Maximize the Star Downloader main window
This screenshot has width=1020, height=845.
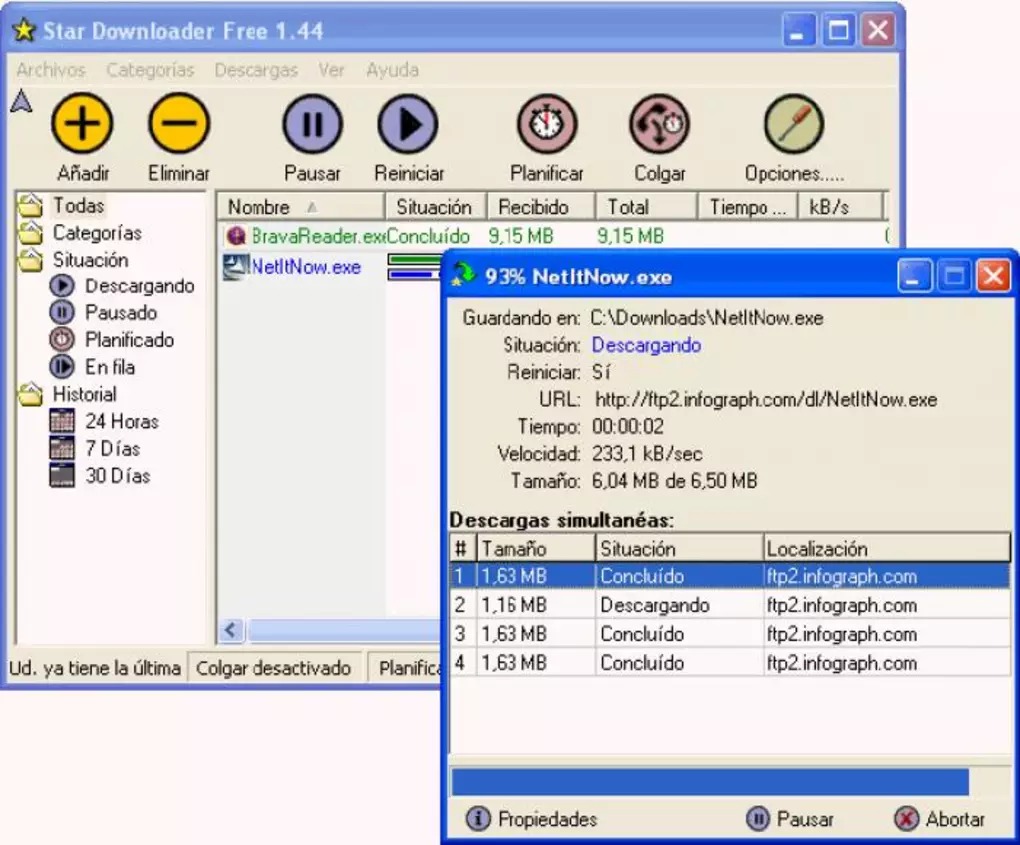pos(839,30)
